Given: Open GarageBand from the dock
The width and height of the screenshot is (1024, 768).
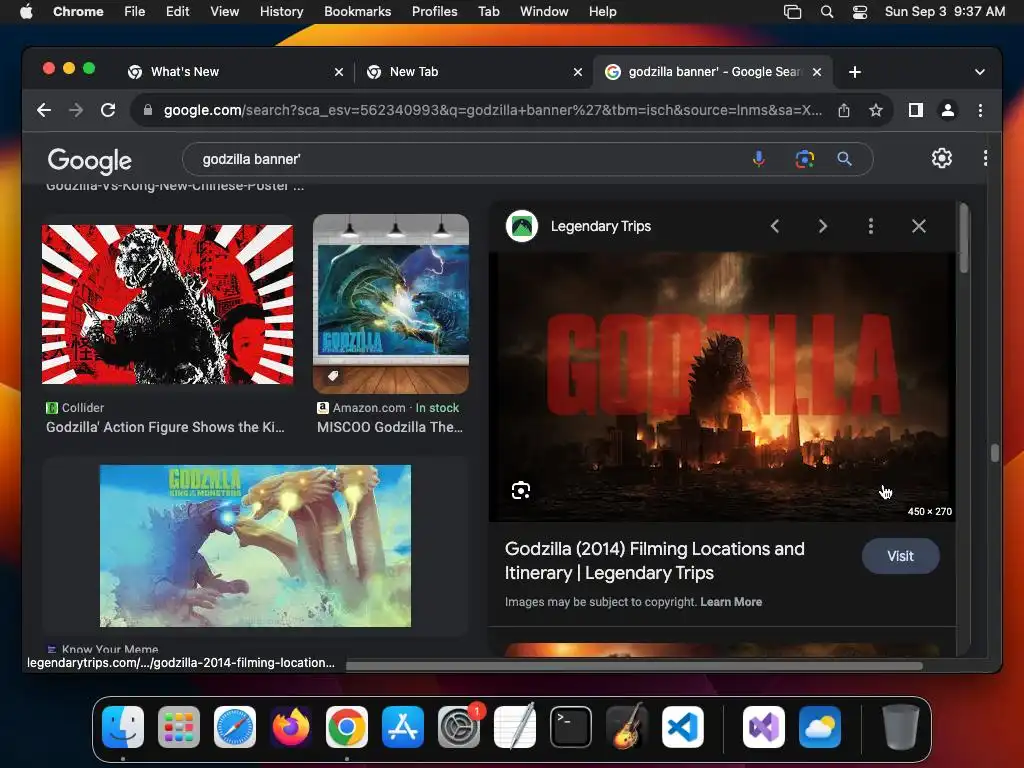Looking at the screenshot, I should (x=627, y=727).
